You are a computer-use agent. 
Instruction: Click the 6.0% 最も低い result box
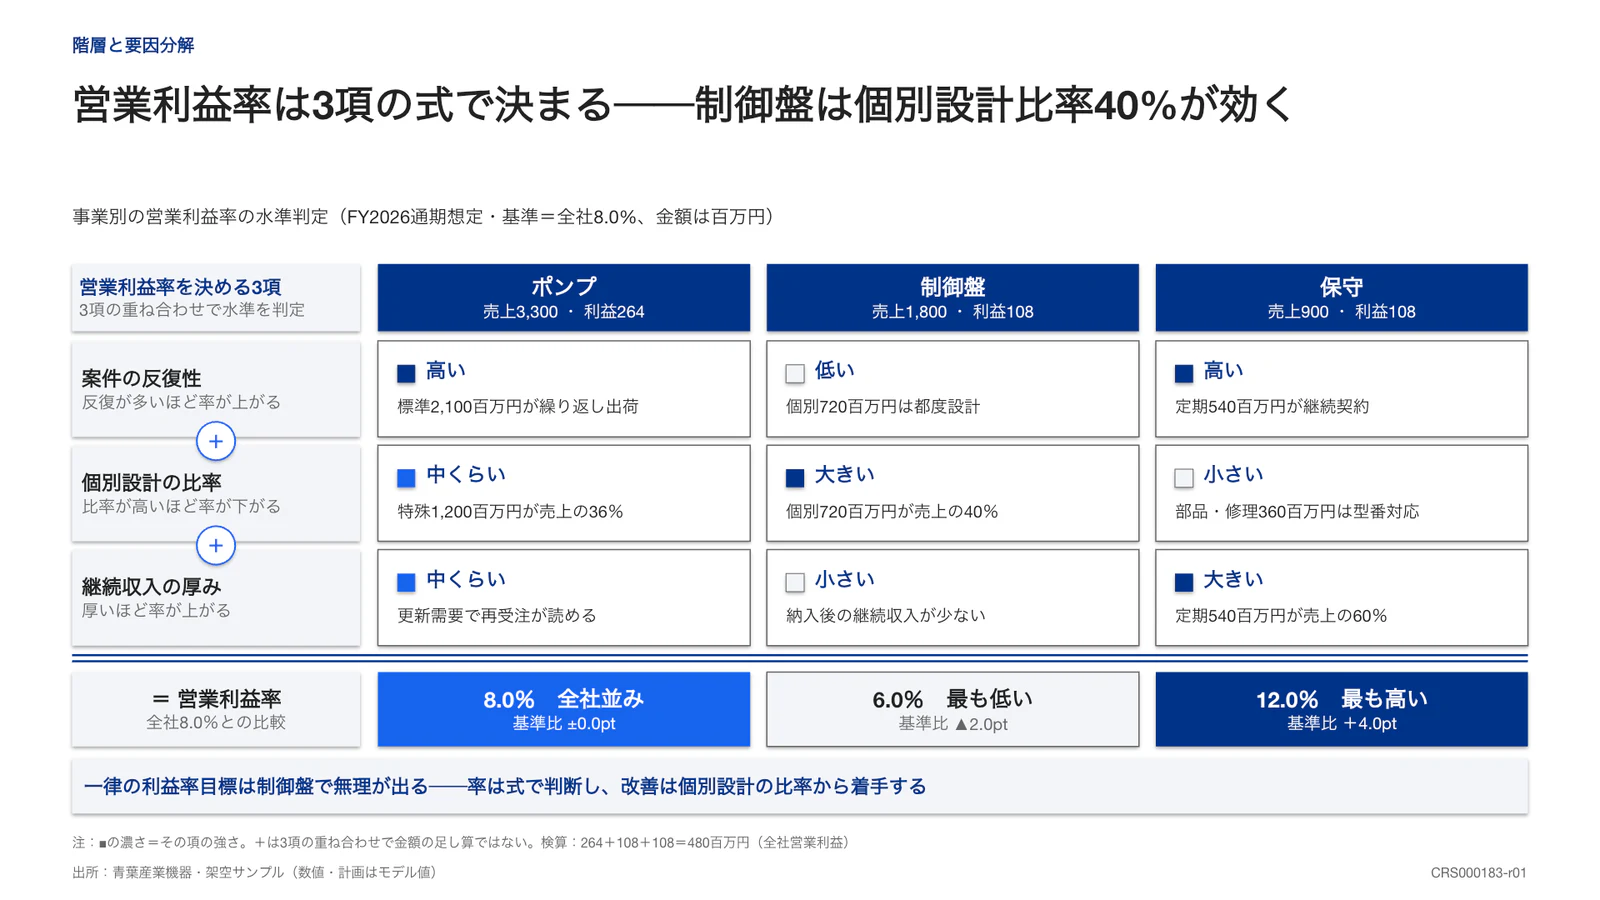[953, 709]
